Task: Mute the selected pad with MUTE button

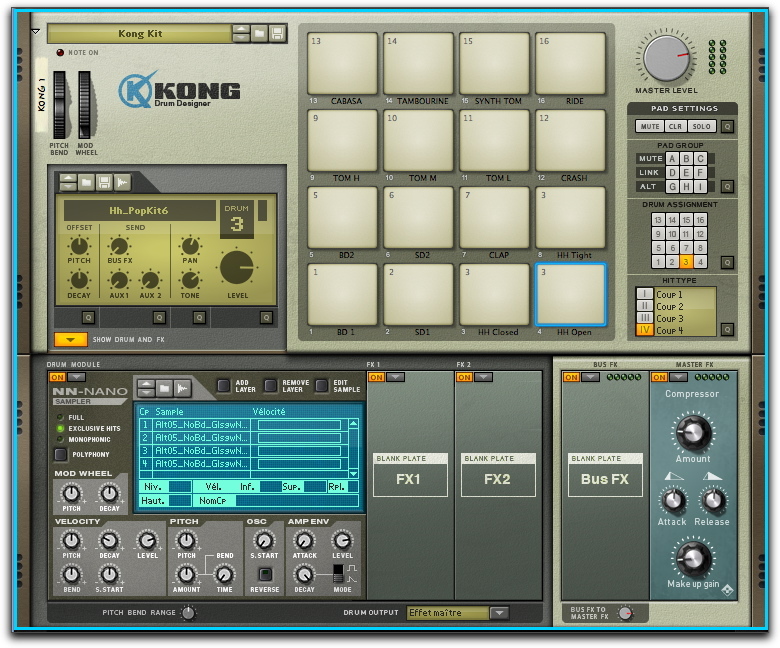Action: pos(650,126)
